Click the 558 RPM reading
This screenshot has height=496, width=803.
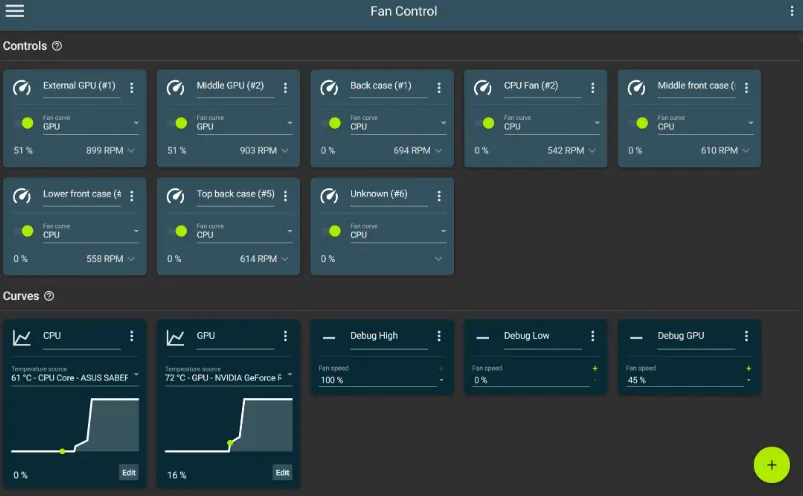click(104, 258)
